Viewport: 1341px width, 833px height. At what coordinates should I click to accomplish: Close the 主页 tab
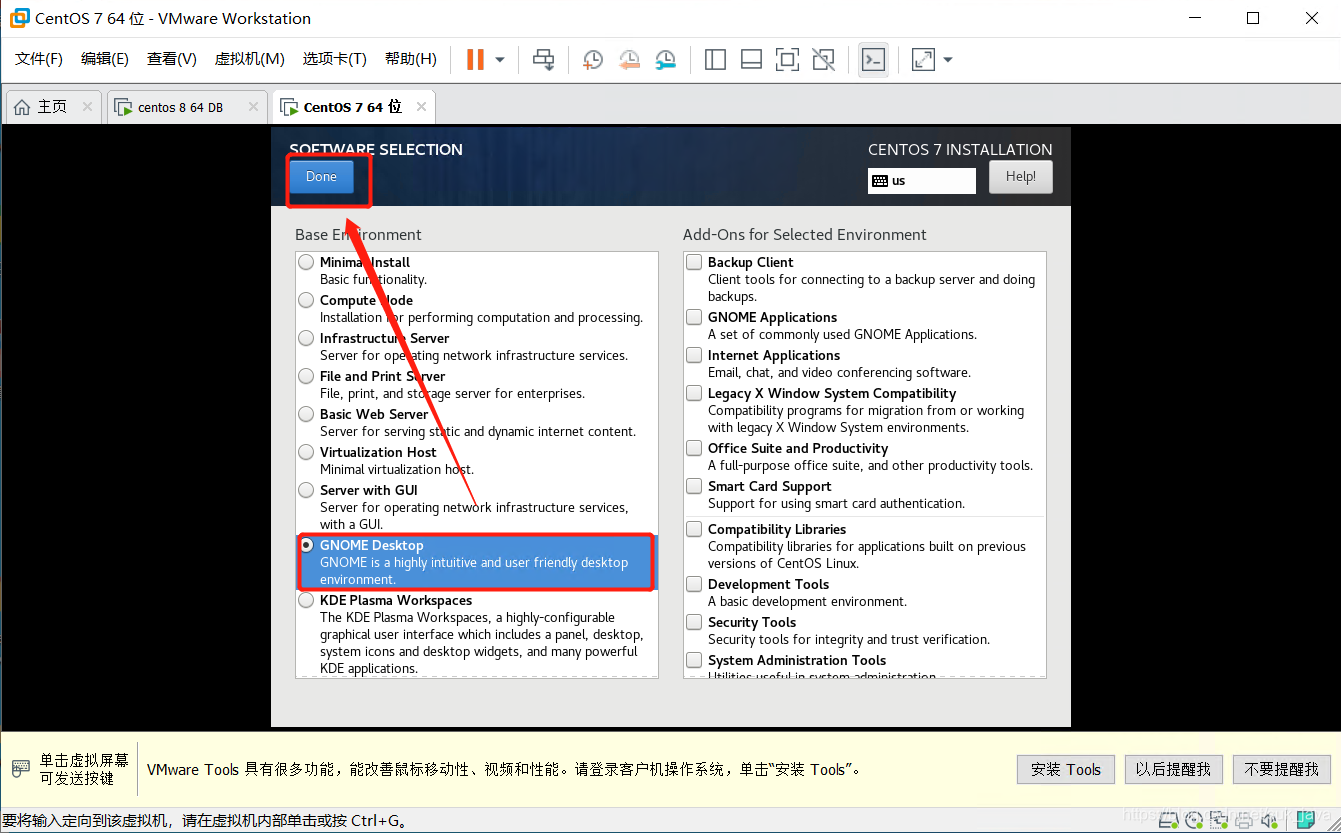click(87, 107)
